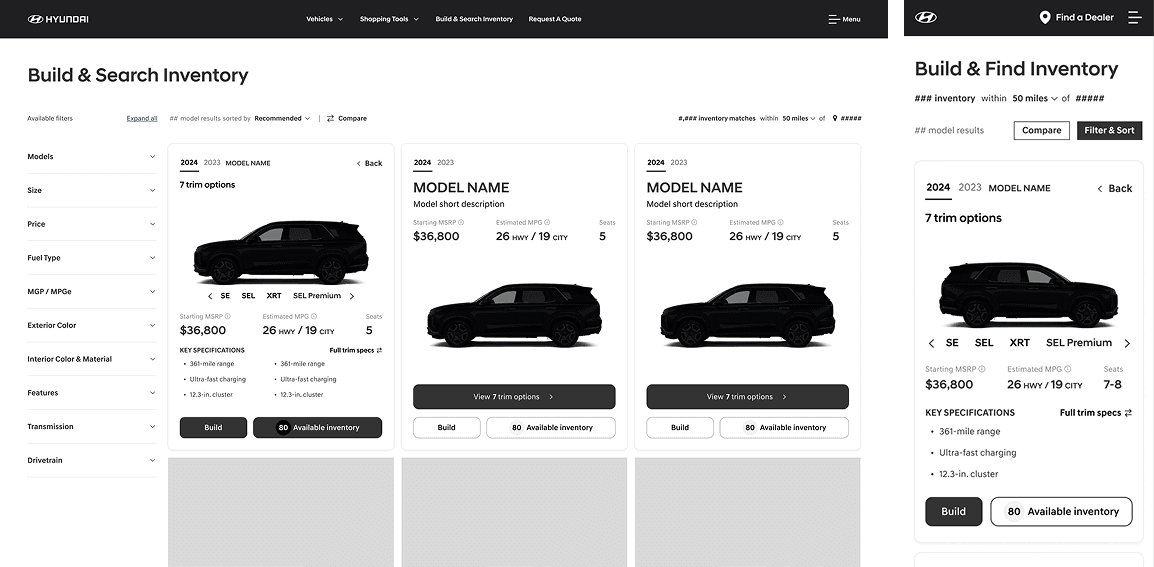
Task: Click the info icon beside Starting MSRP in first card
Action: (227, 317)
